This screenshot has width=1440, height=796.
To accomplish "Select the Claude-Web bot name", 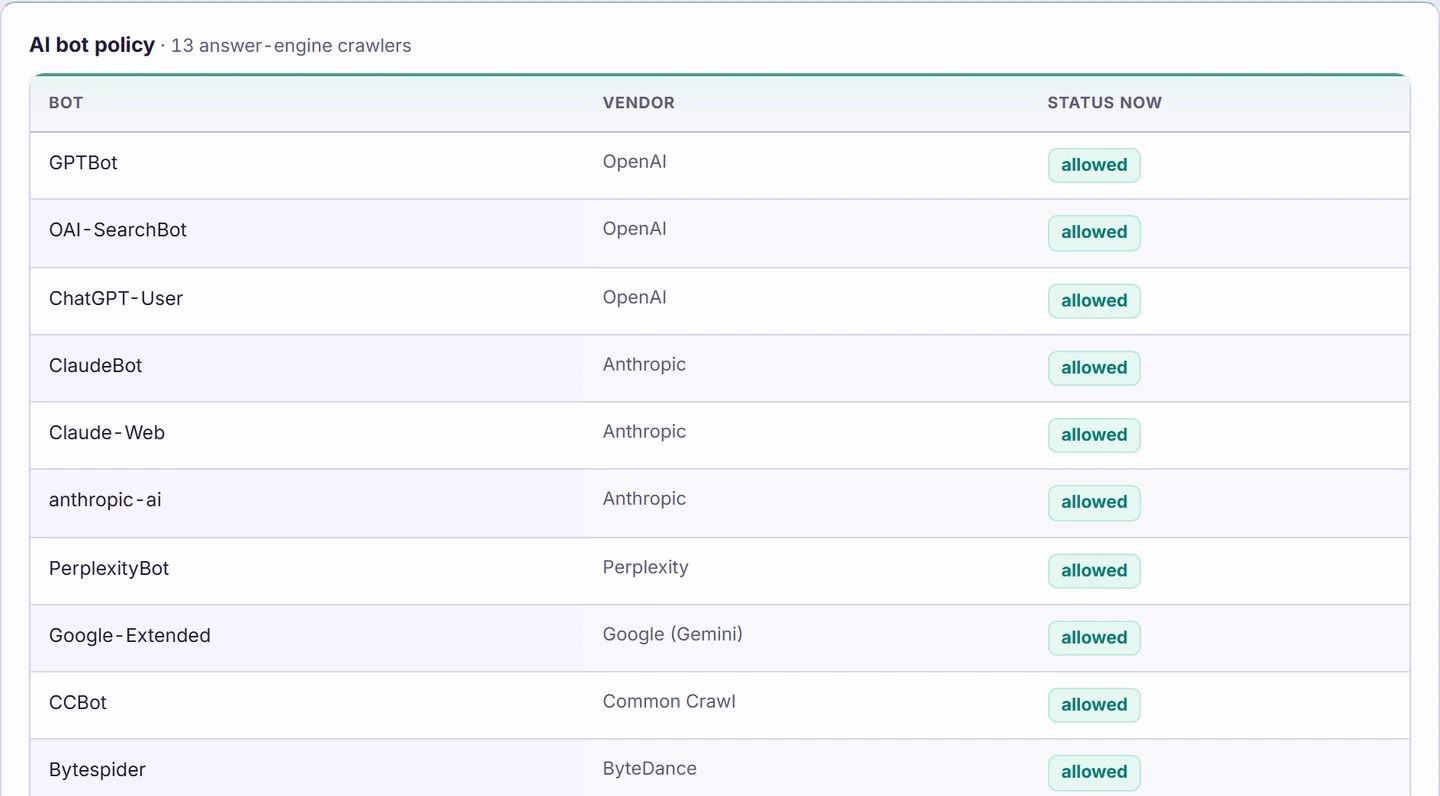I will point(107,433).
